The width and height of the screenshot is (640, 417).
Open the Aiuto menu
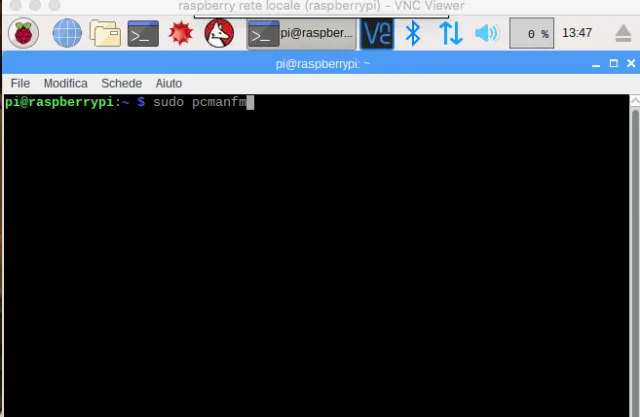(168, 83)
